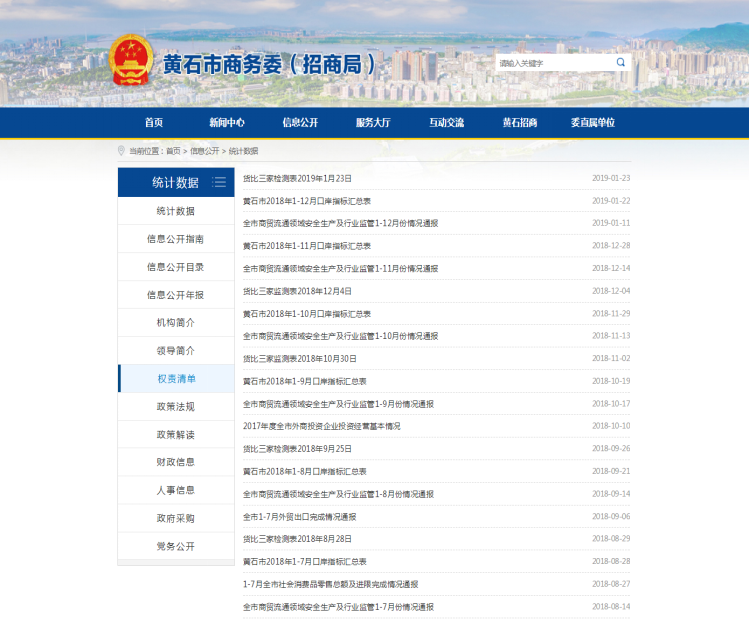
Task: Select 党务公开 in the sidebar
Action: click(175, 546)
